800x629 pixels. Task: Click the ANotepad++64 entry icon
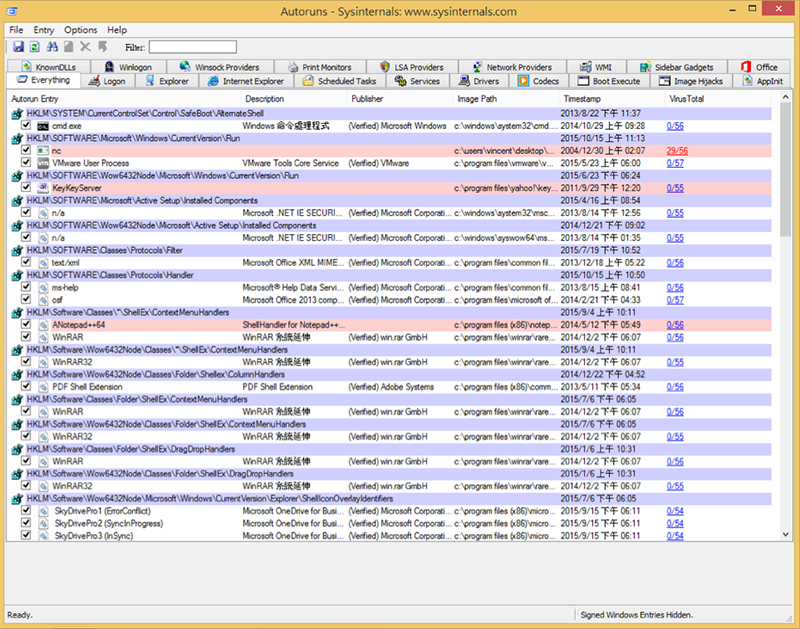coord(43,325)
